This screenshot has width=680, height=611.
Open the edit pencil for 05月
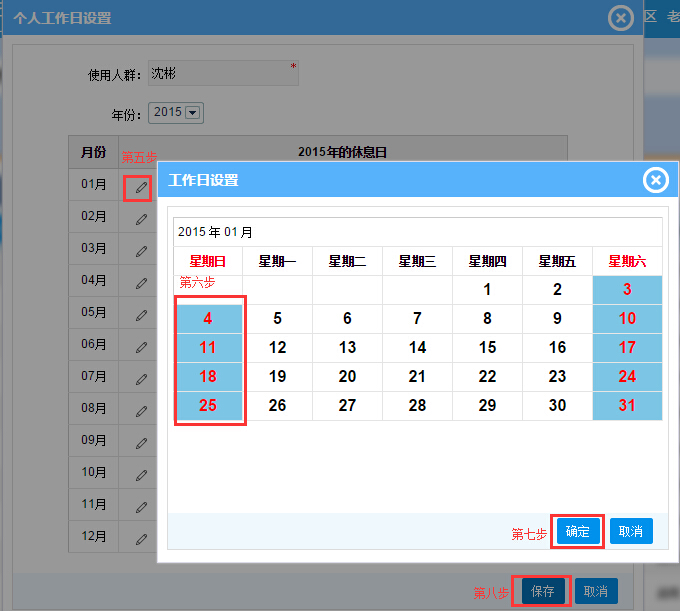[141, 316]
